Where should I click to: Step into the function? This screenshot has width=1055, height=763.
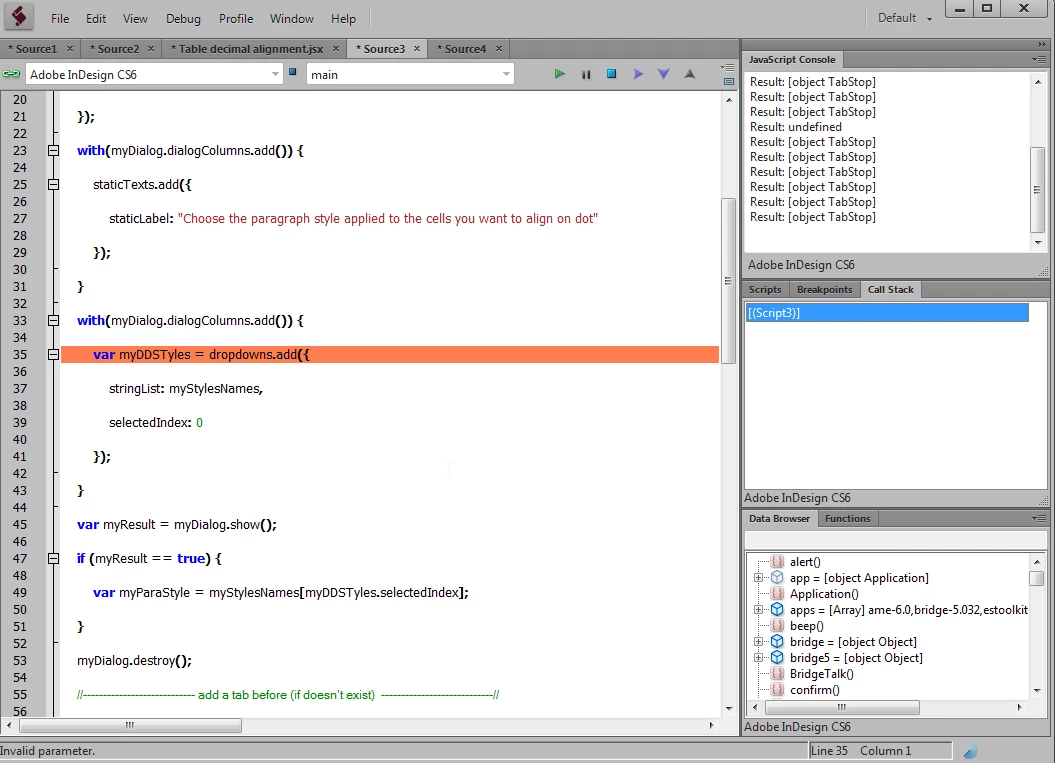click(x=663, y=74)
